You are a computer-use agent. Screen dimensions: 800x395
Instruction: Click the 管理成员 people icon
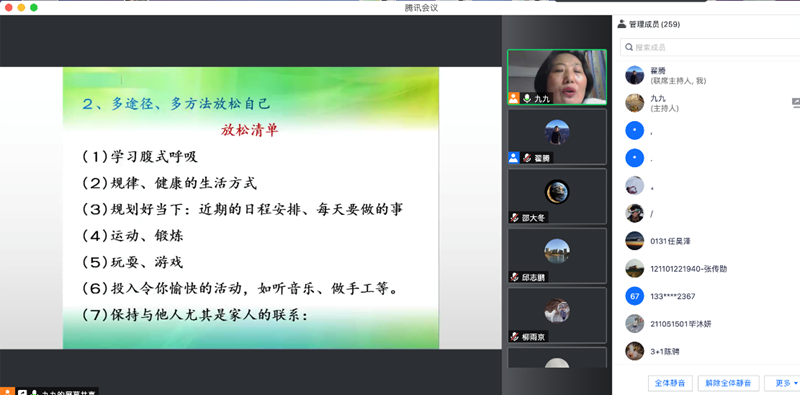[621, 23]
